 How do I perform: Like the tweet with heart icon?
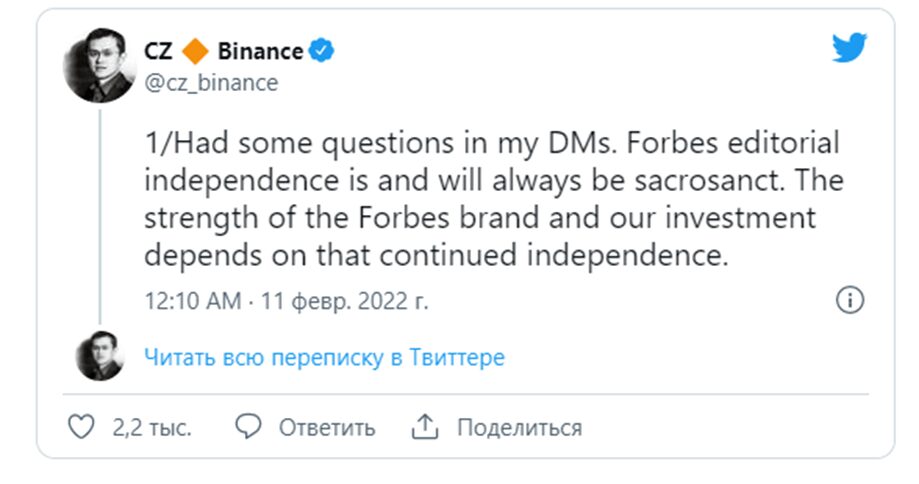click(x=80, y=428)
